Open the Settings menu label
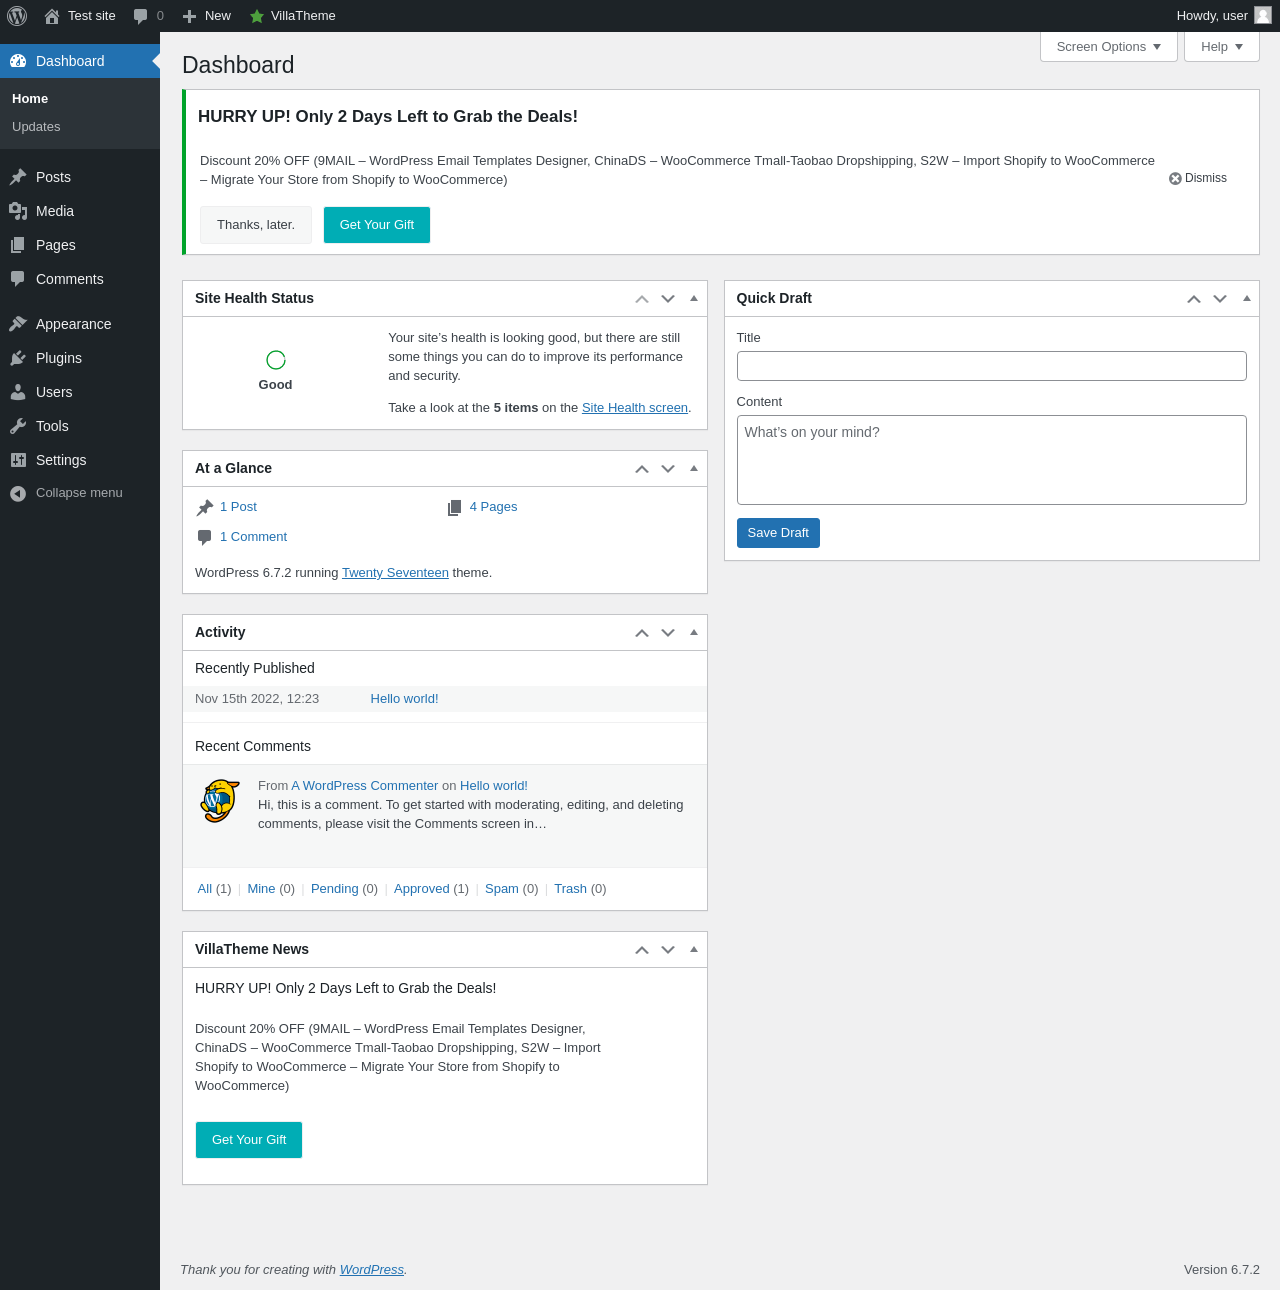Viewport: 1280px width, 1290px height. 61,460
